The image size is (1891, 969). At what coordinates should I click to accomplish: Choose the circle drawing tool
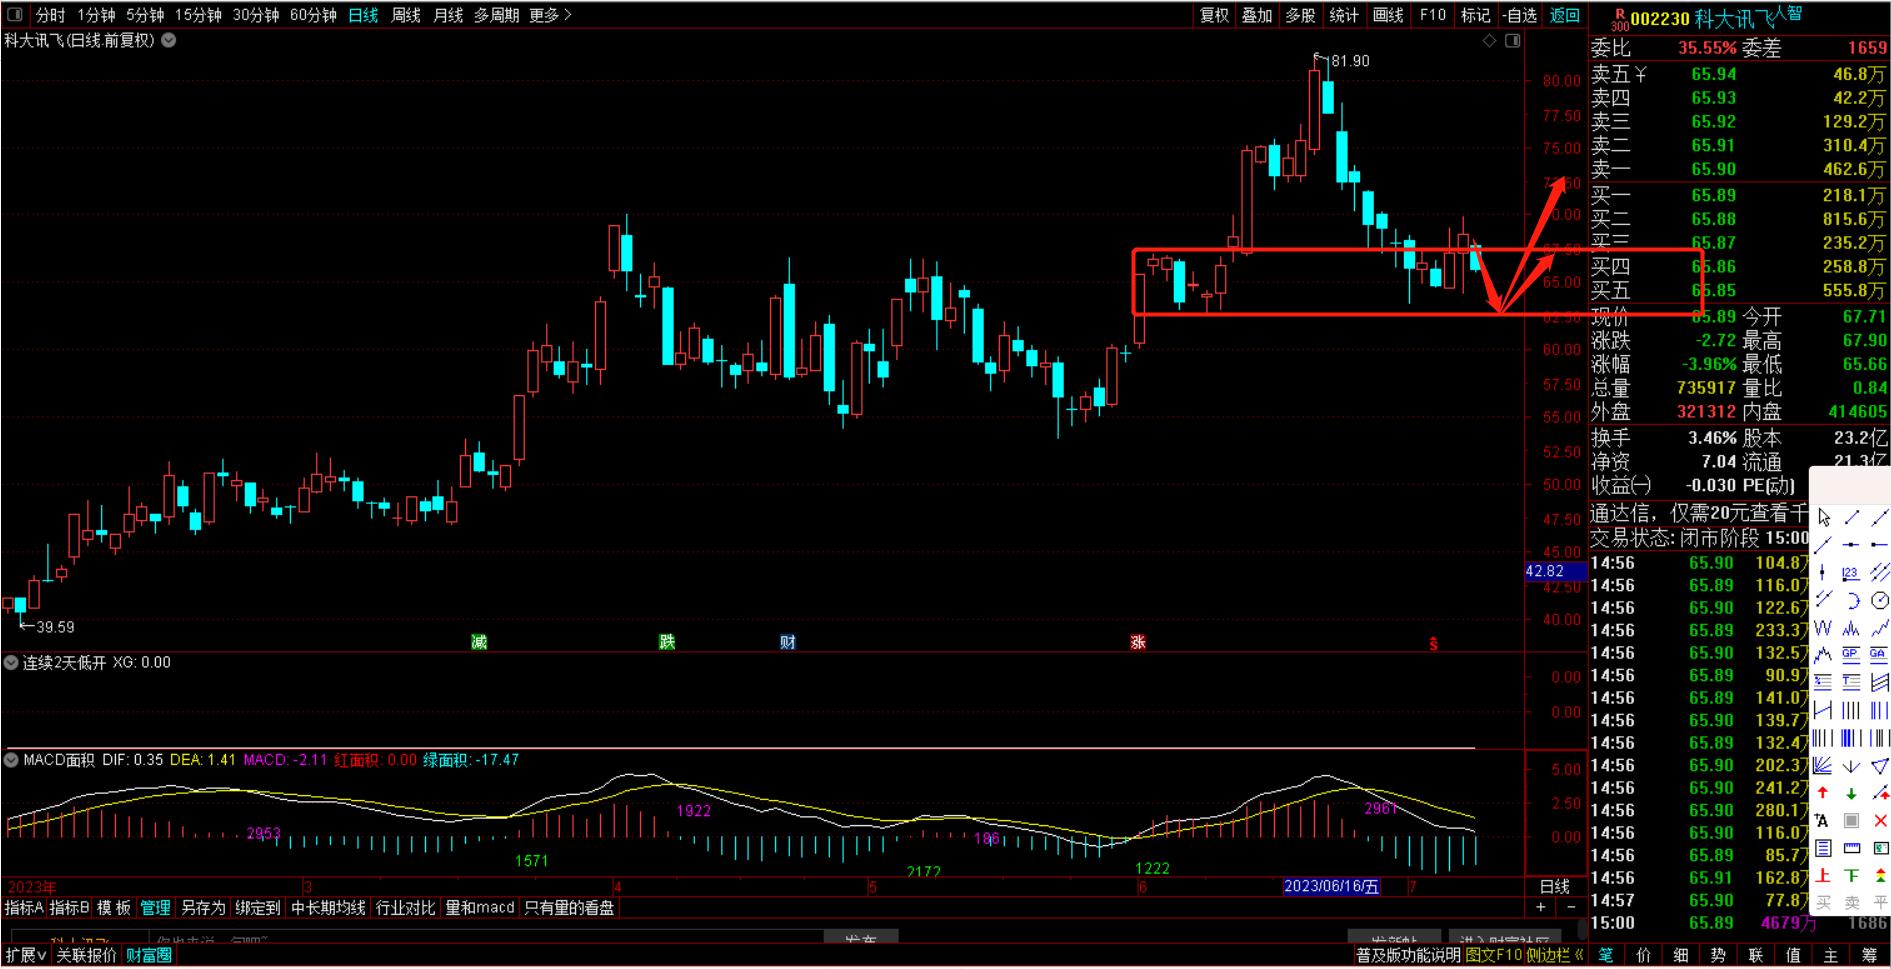coord(1880,600)
